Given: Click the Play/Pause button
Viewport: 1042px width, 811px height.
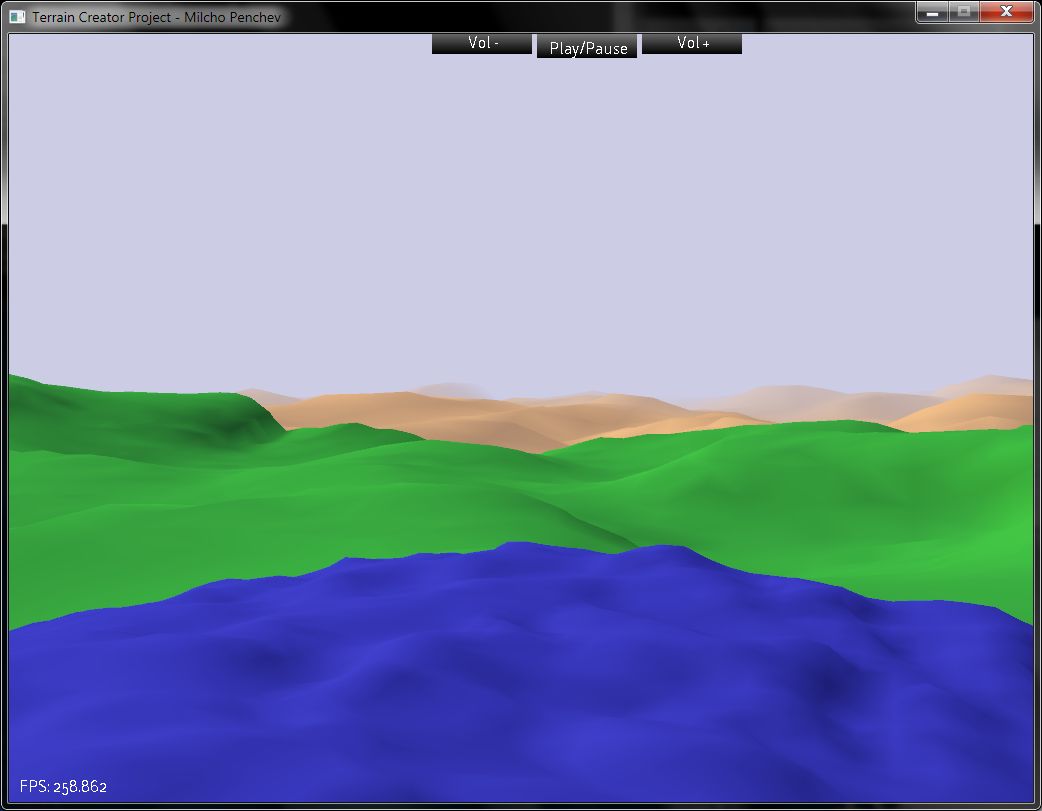Looking at the screenshot, I should pos(587,47).
